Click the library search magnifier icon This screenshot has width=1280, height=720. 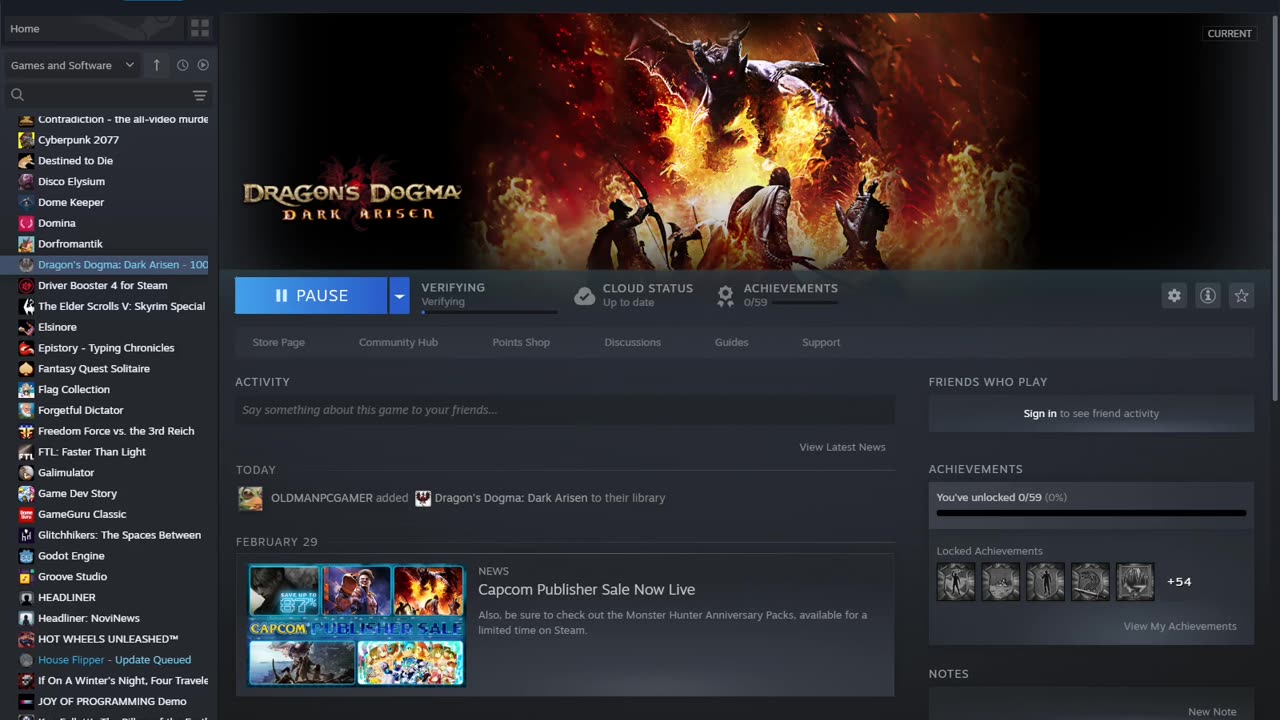click(x=17, y=95)
